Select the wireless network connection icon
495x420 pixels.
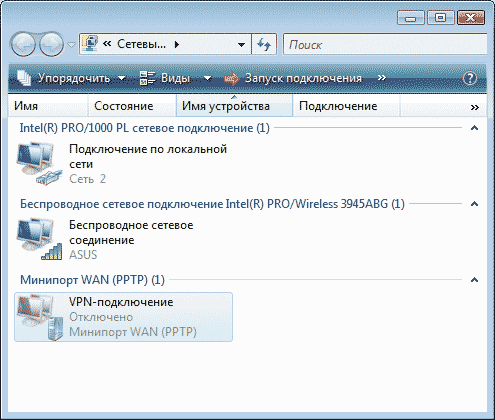point(39,239)
